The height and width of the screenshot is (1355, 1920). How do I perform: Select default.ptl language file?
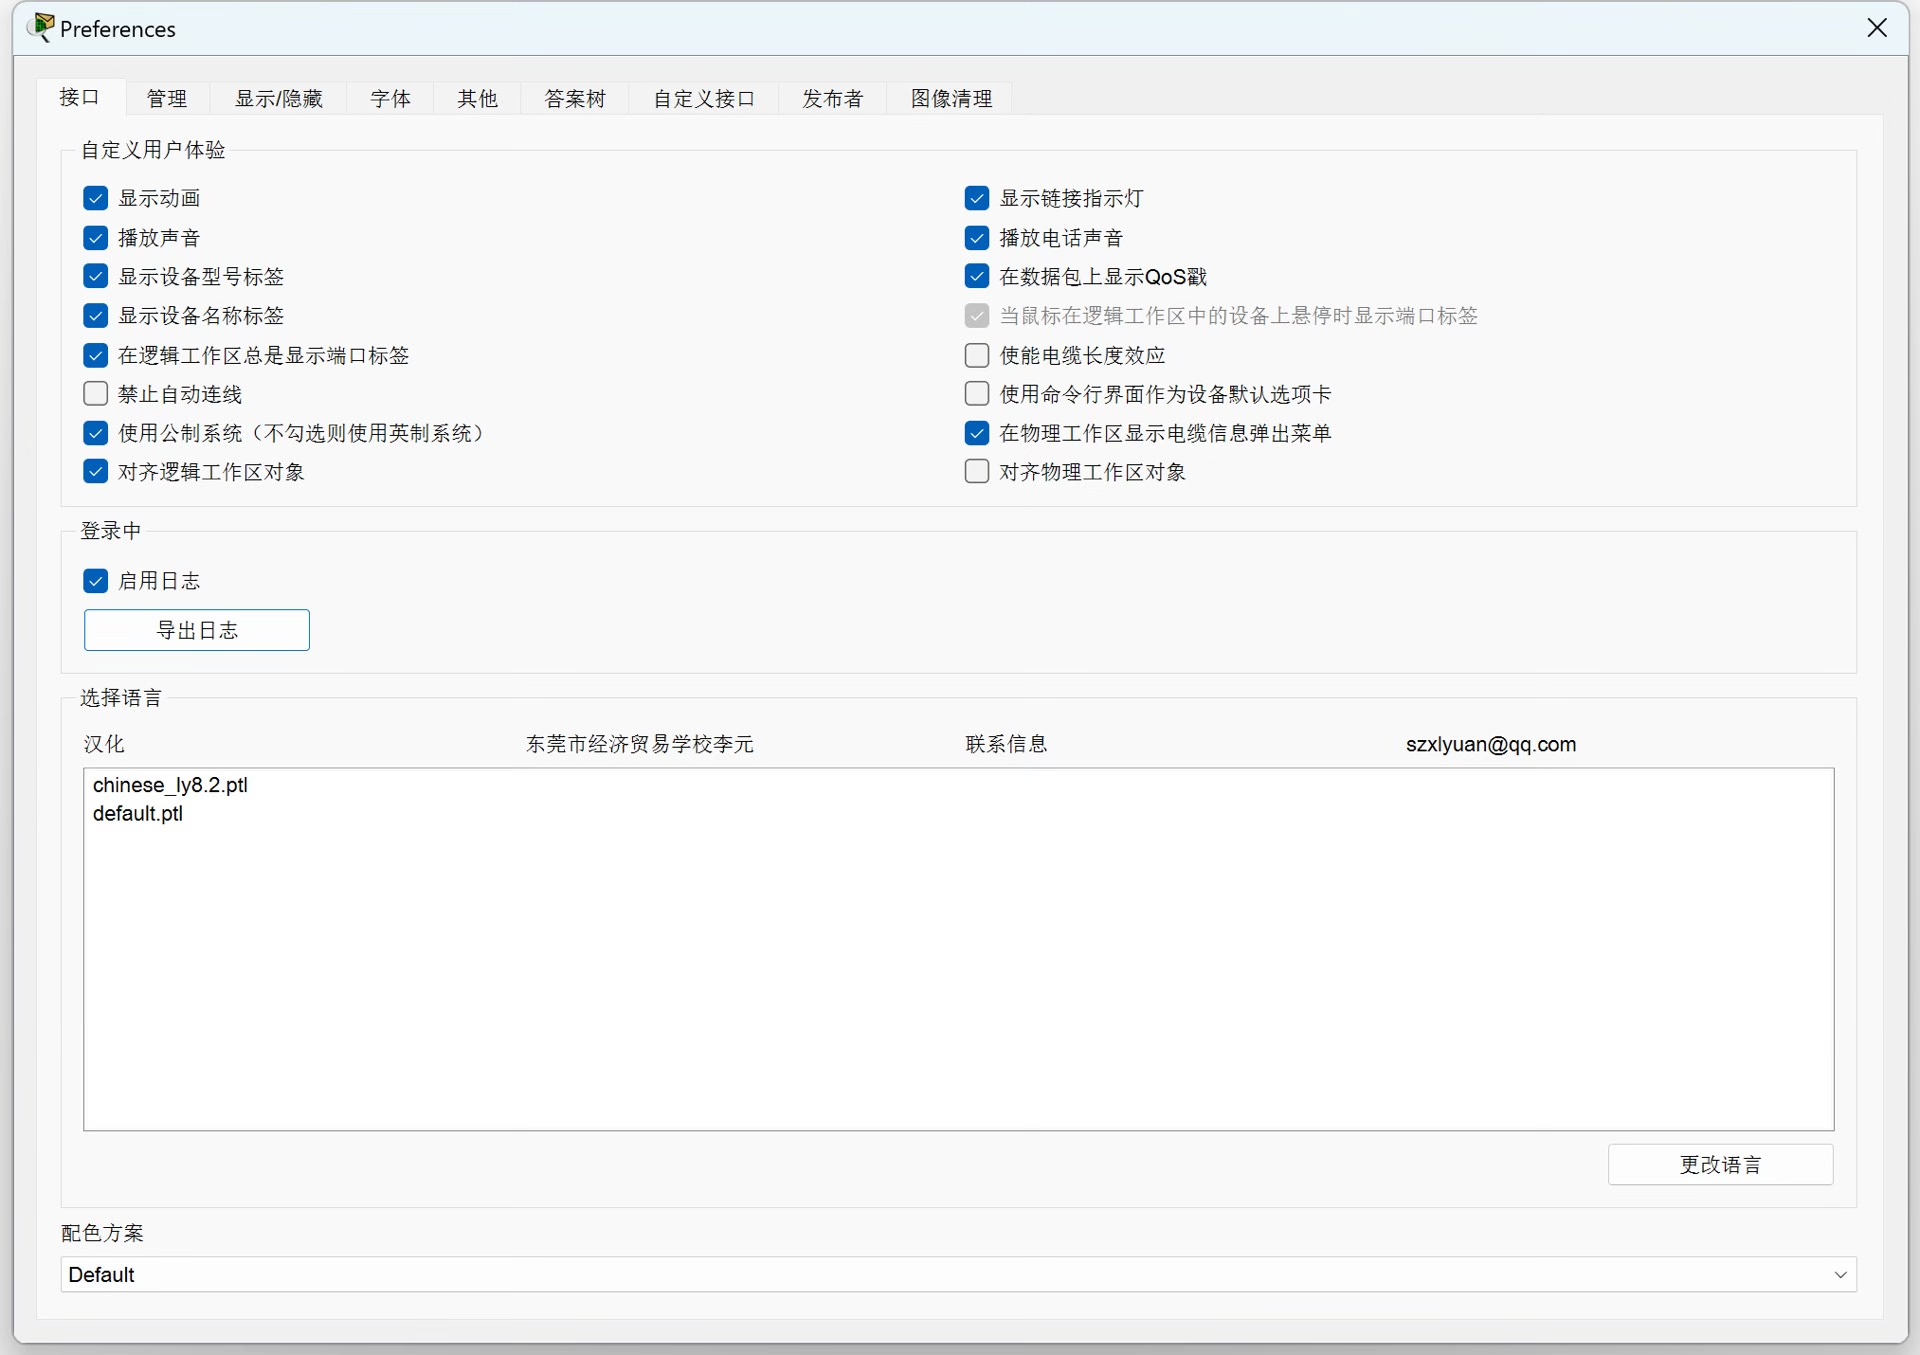(x=138, y=814)
